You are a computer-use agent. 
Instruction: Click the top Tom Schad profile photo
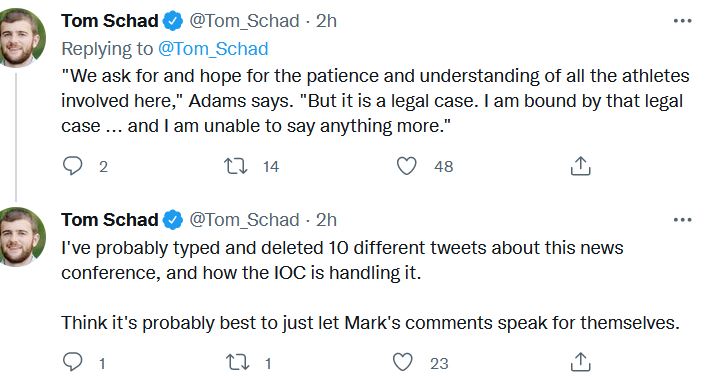tap(19, 37)
